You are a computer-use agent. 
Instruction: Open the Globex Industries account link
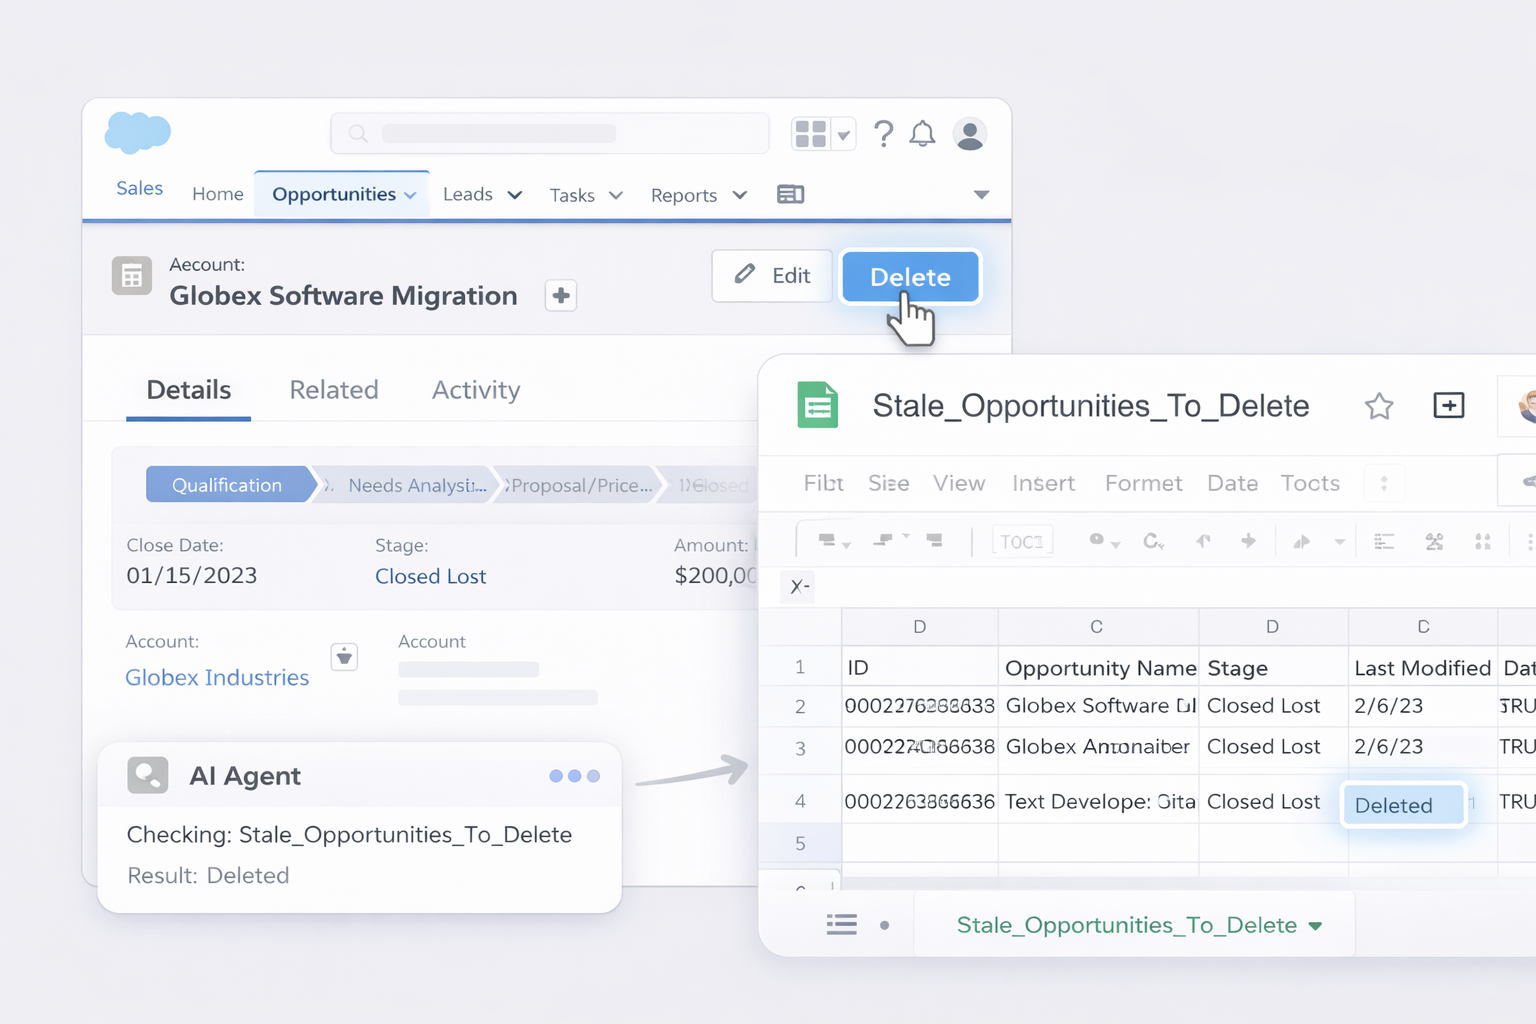pos(217,677)
